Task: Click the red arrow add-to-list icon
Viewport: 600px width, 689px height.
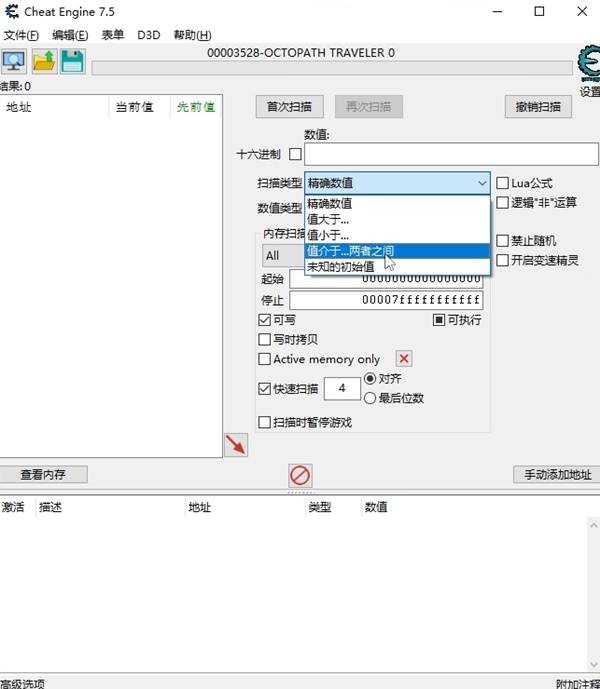Action: click(x=236, y=445)
